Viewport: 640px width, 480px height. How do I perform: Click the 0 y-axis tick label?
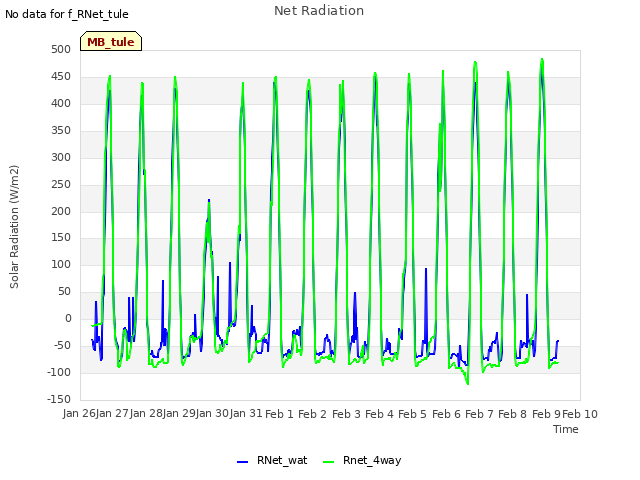68,318
